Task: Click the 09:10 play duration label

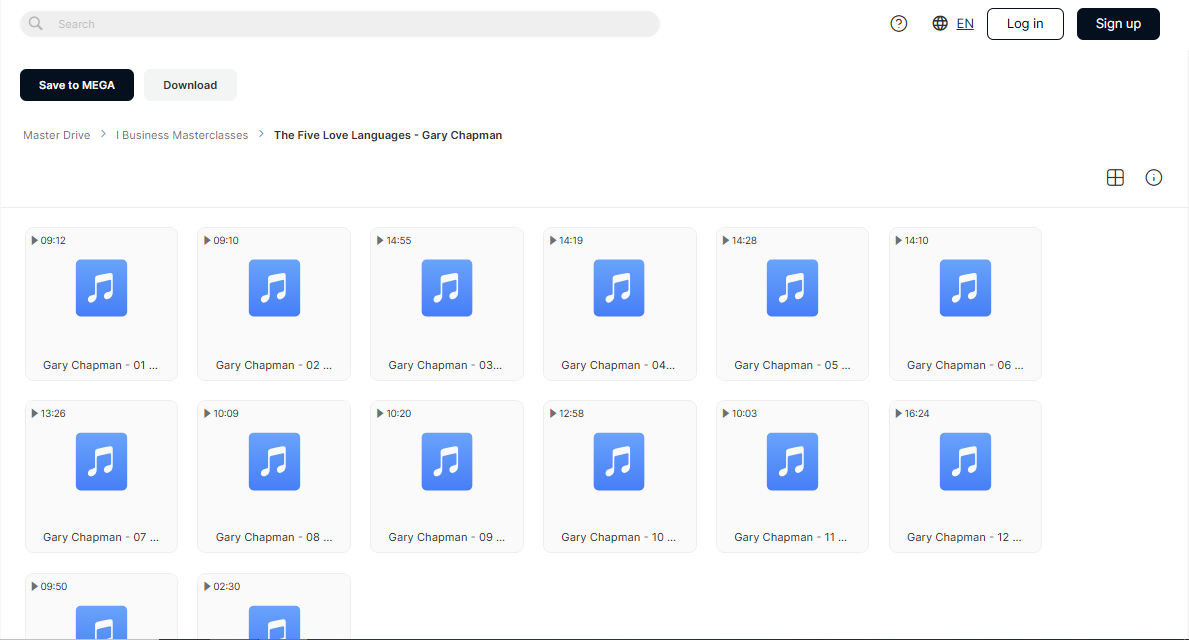Action: pyautogui.click(x=221, y=240)
